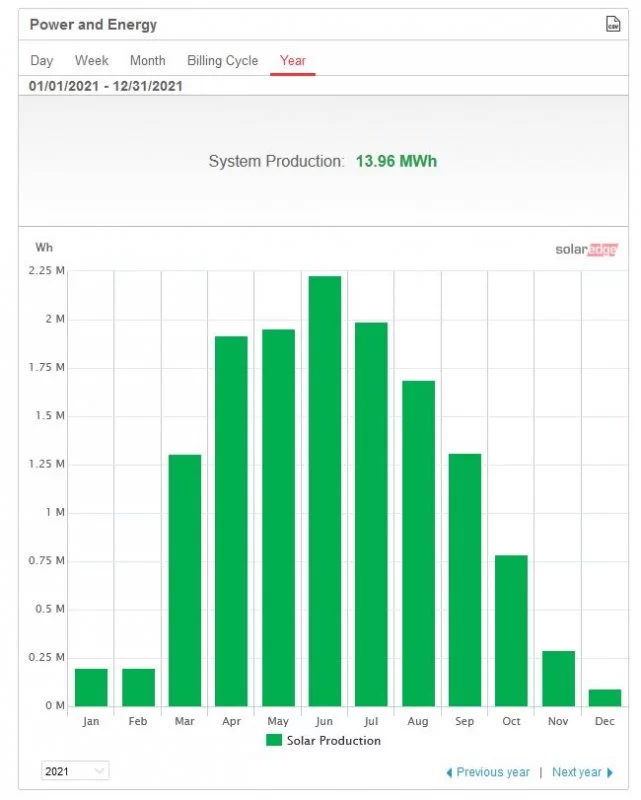Click the March production bar
This screenshot has width=641, height=800.
[185, 580]
